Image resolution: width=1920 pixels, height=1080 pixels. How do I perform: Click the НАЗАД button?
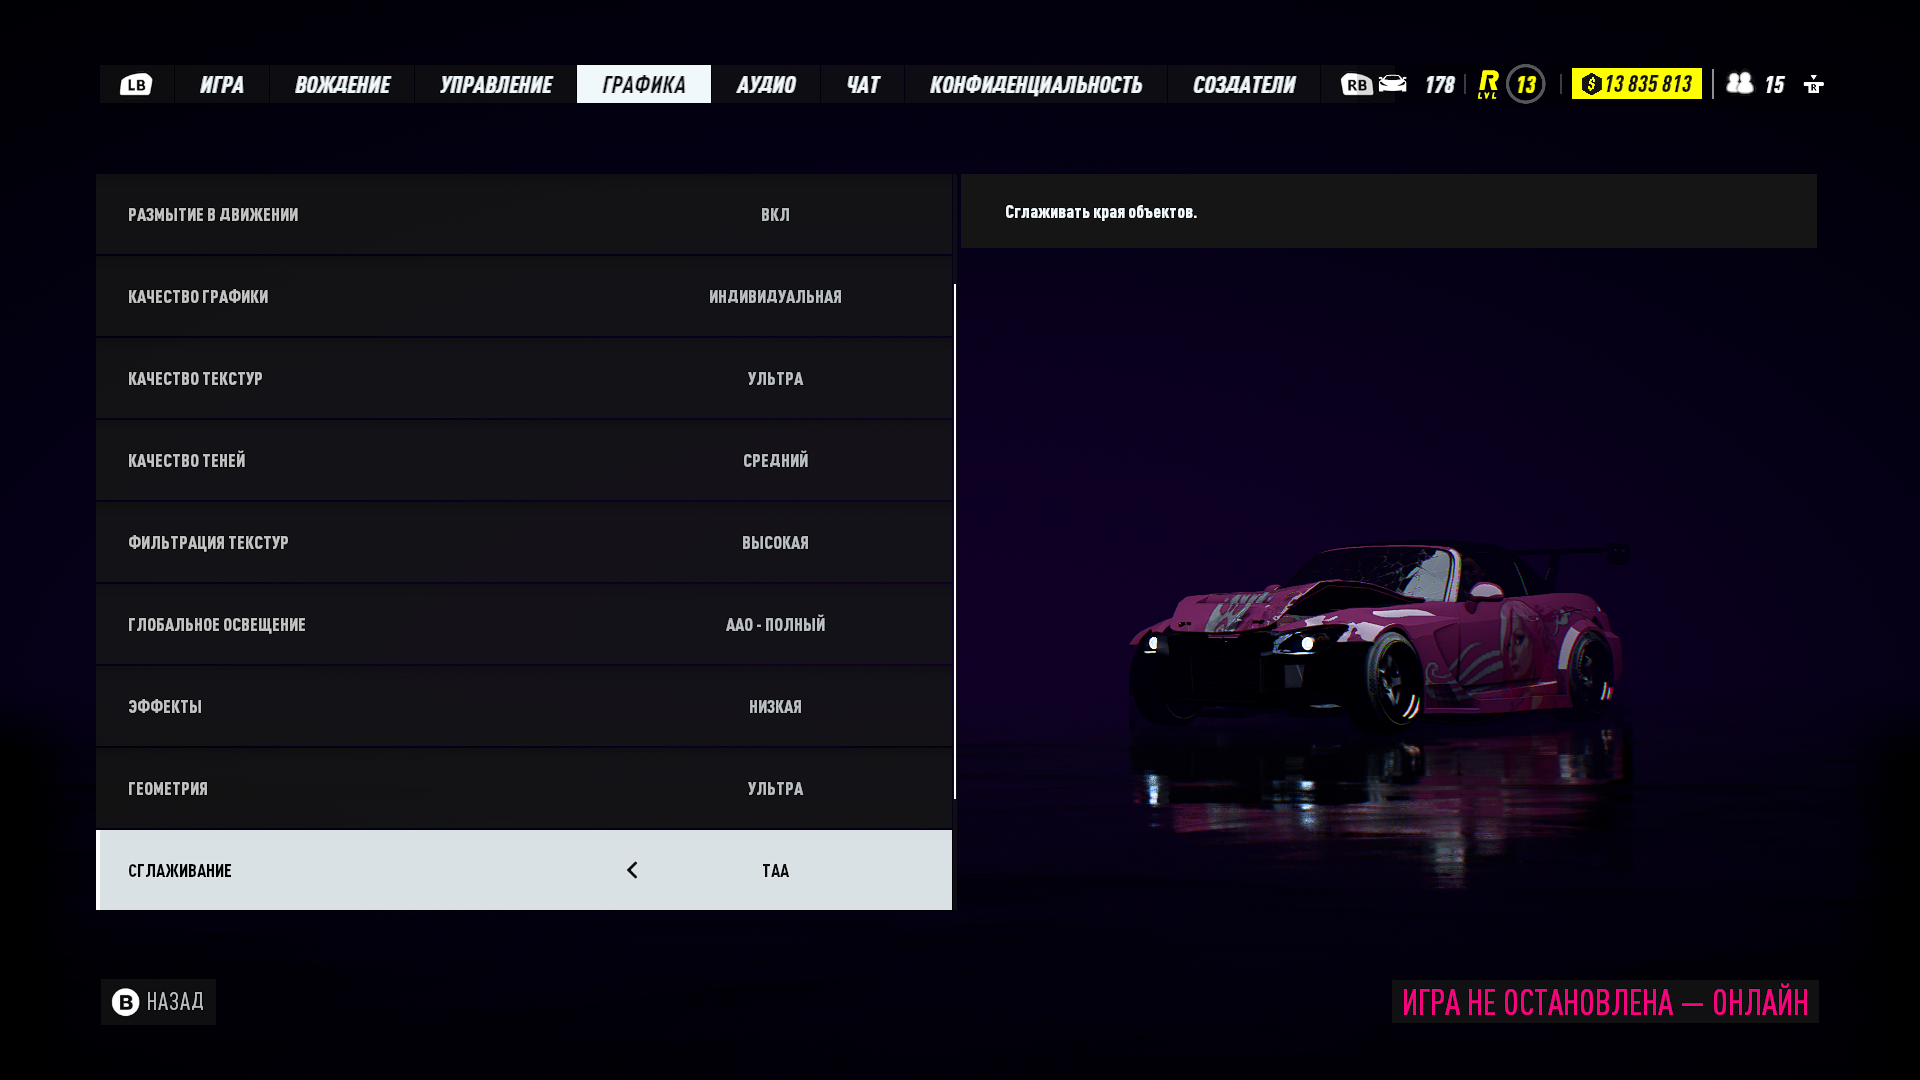click(158, 1002)
